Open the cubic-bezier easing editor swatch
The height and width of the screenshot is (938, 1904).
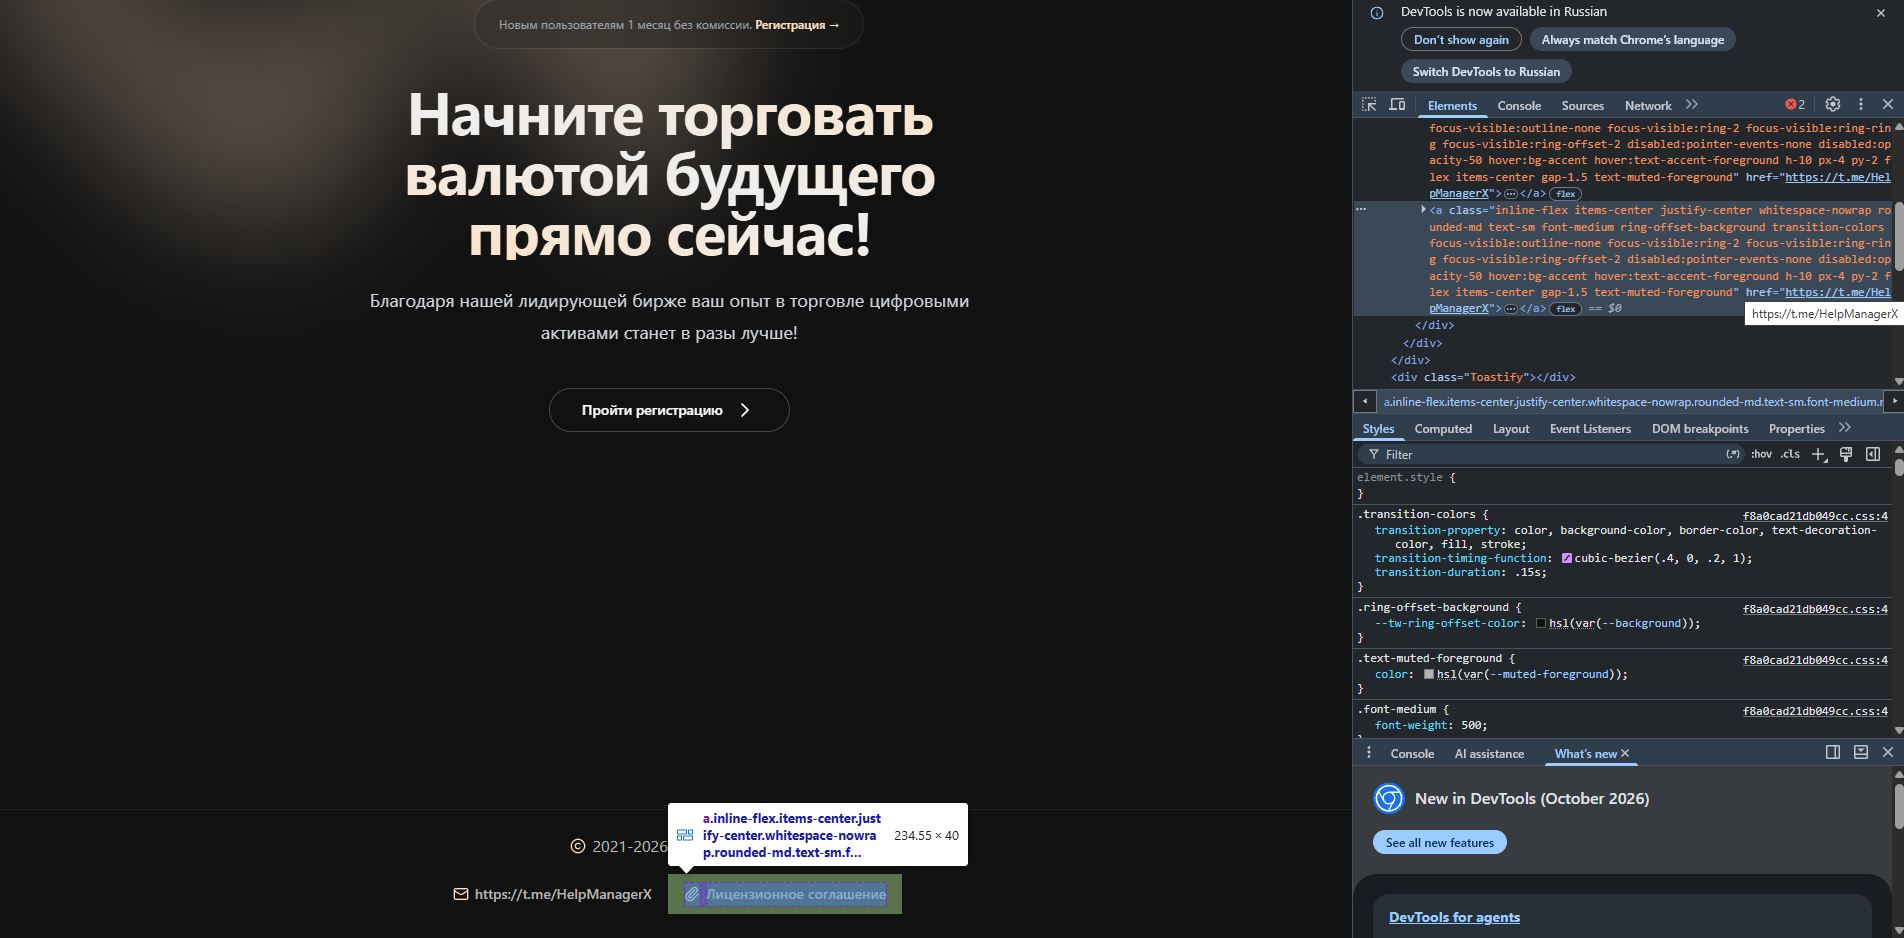coord(1566,558)
